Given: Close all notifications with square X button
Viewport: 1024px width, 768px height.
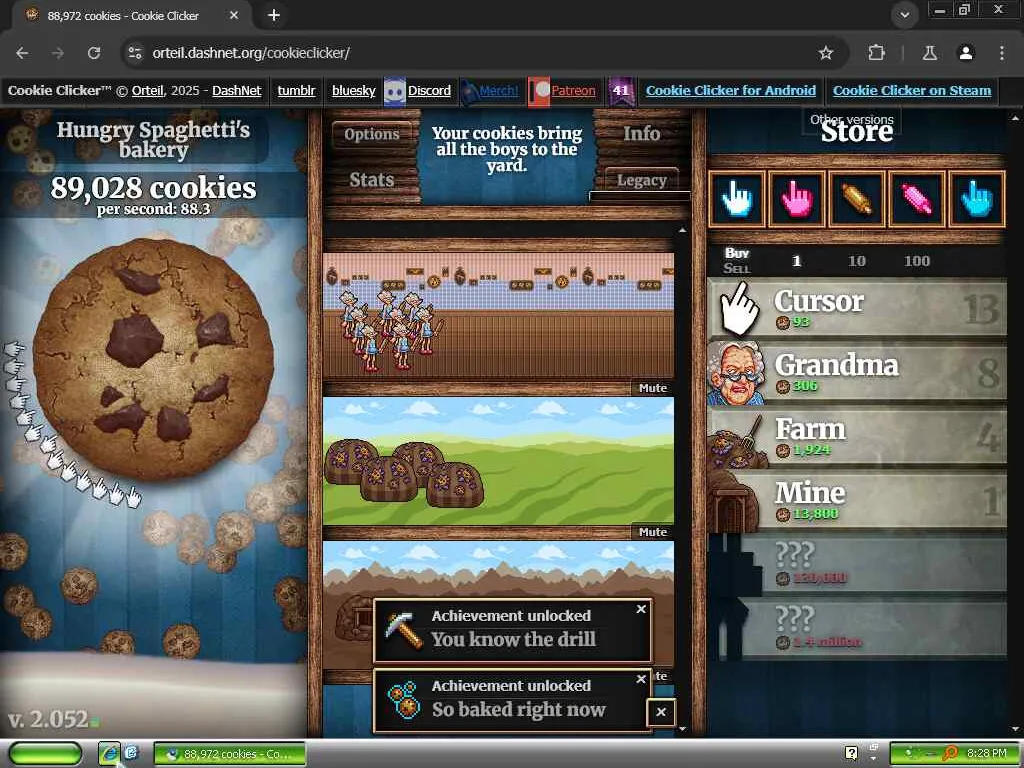Looking at the screenshot, I should tap(661, 712).
